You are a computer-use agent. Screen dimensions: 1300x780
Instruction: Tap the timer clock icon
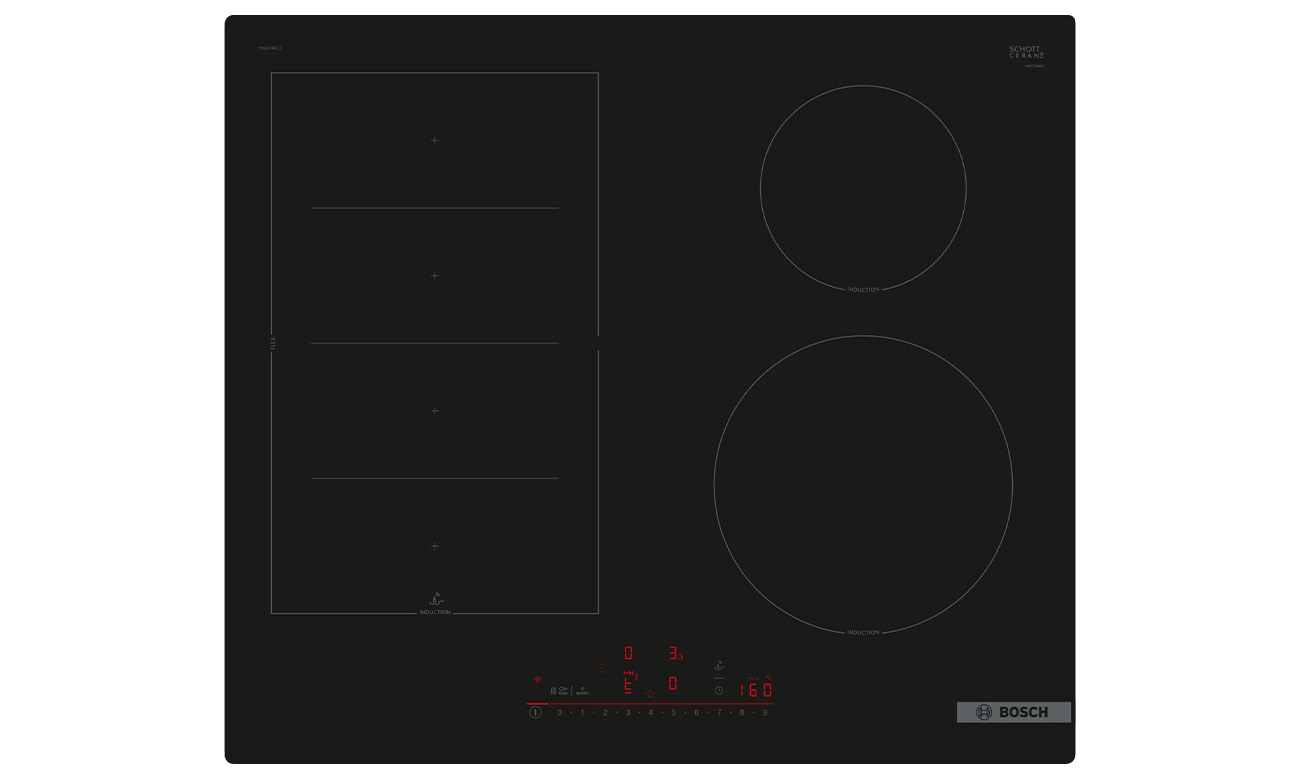718,690
